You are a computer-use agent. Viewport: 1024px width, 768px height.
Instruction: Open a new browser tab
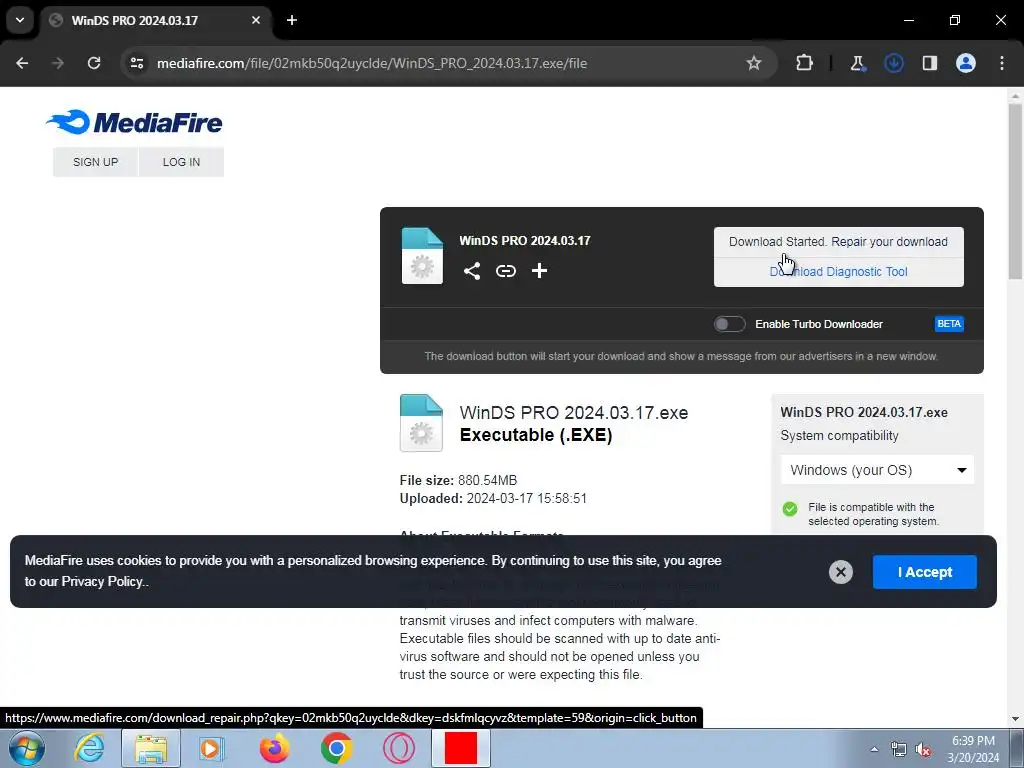(x=292, y=20)
